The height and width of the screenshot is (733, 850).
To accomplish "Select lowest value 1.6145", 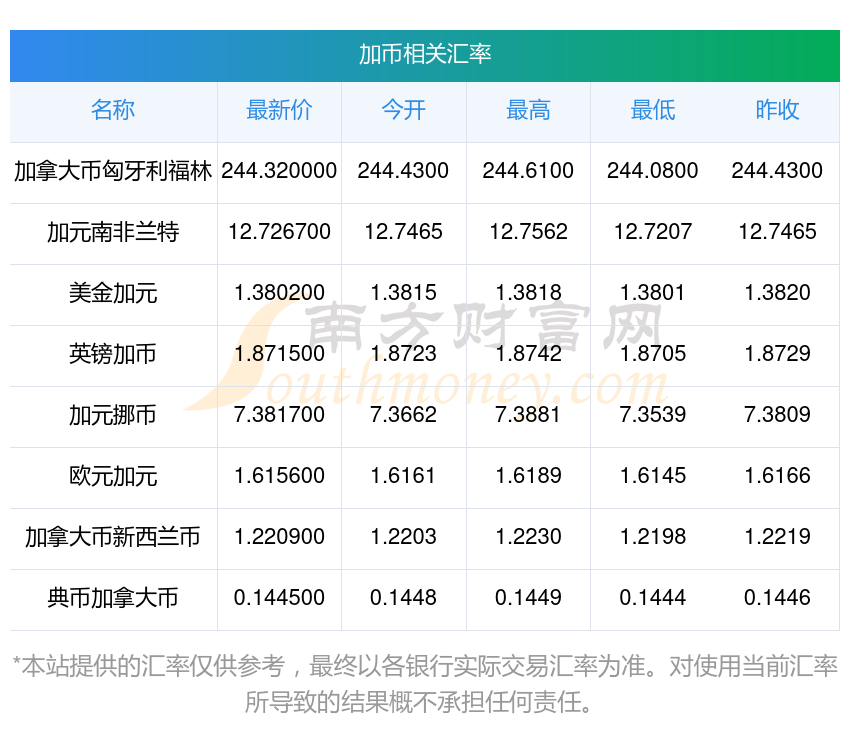I will tap(653, 476).
